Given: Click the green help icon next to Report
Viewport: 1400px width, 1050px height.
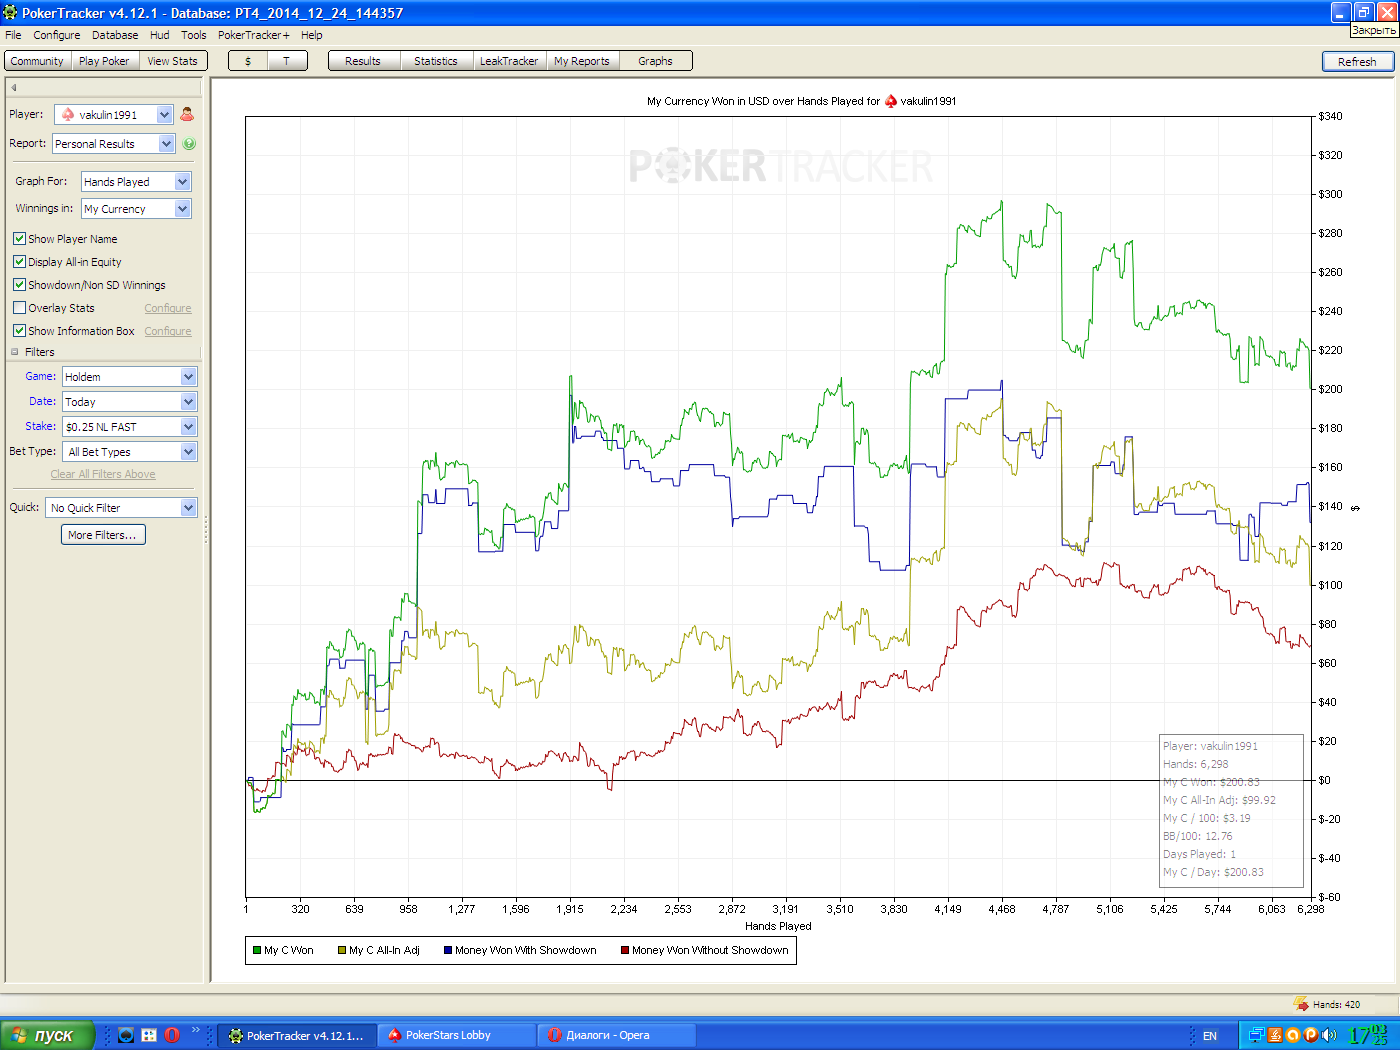Looking at the screenshot, I should [x=189, y=144].
